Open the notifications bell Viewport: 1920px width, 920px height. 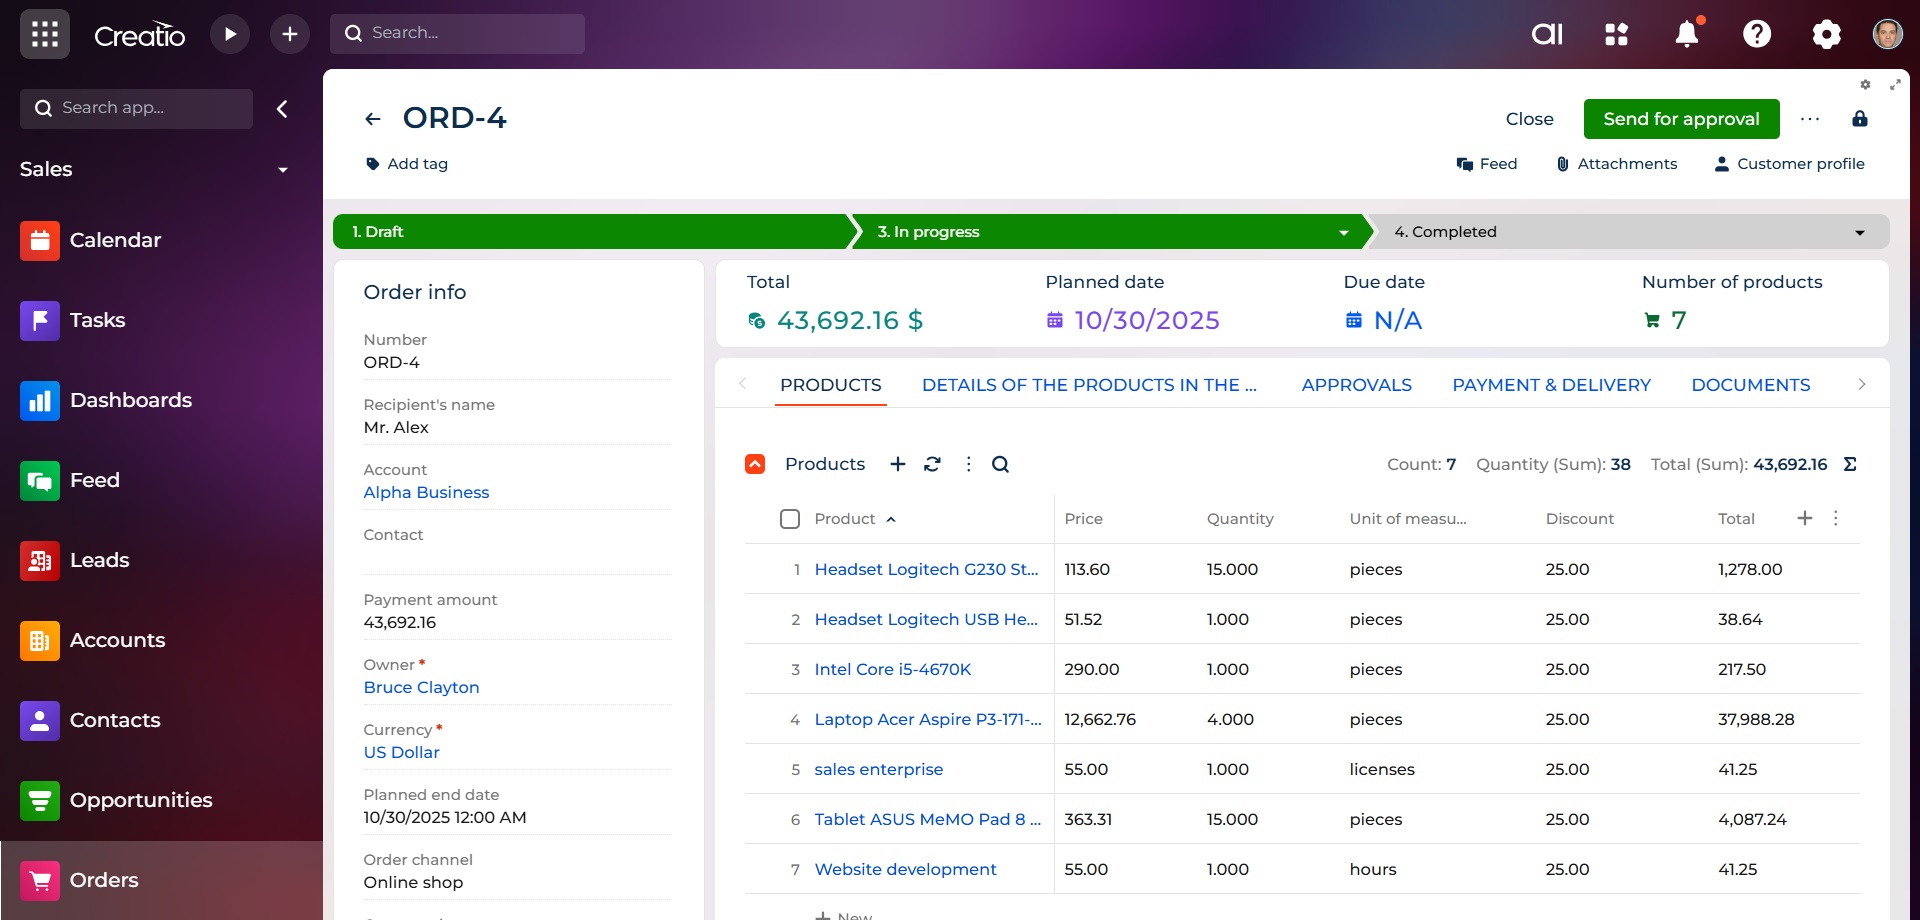1687,34
